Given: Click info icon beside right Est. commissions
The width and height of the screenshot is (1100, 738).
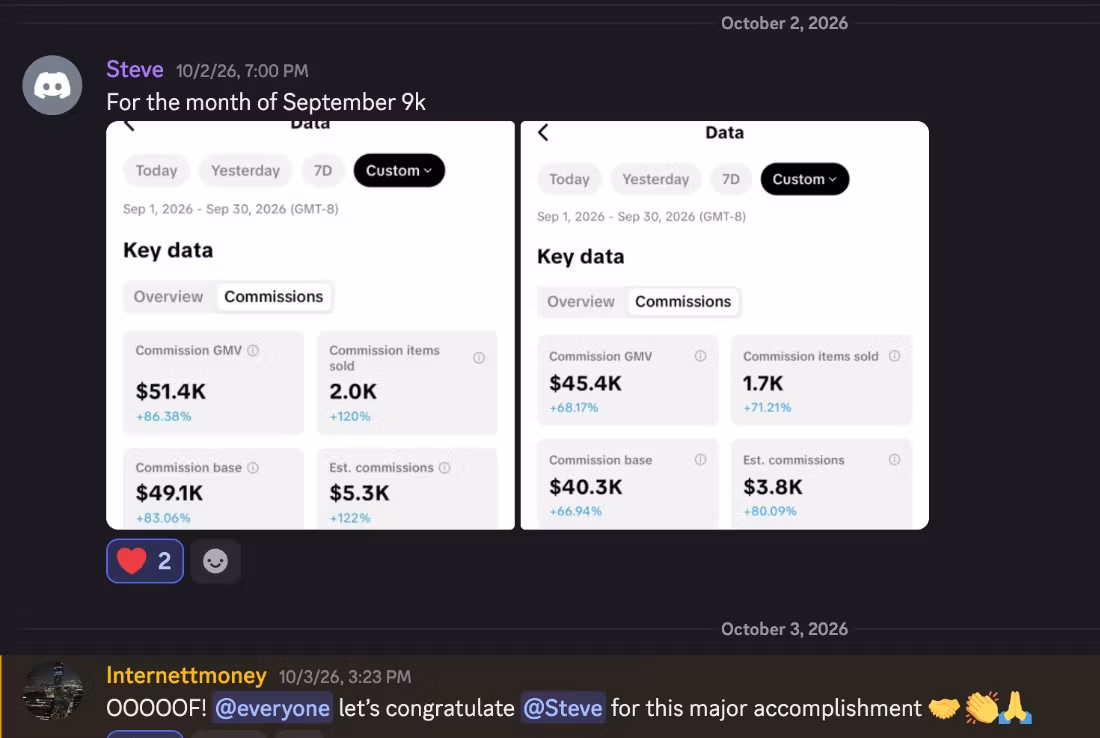Looking at the screenshot, I should pyautogui.click(x=894, y=459).
